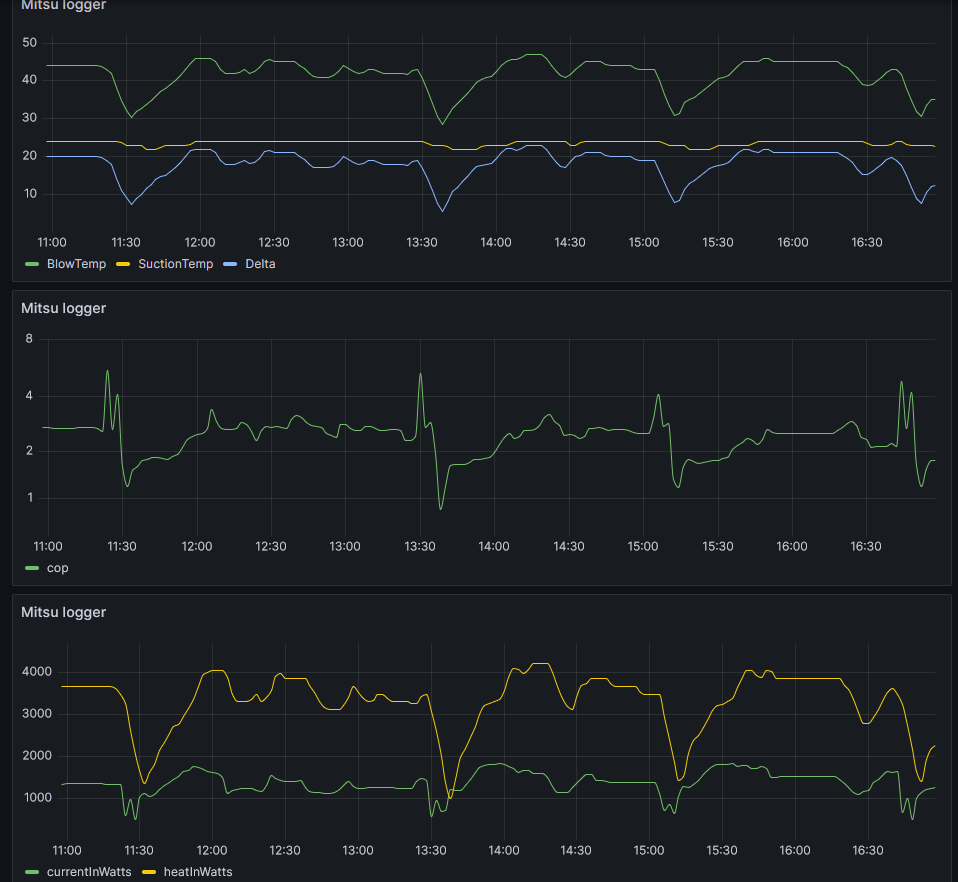This screenshot has height=882, width=958.
Task: Open the cop panel's Mitsu logger title menu
Action: [63, 308]
